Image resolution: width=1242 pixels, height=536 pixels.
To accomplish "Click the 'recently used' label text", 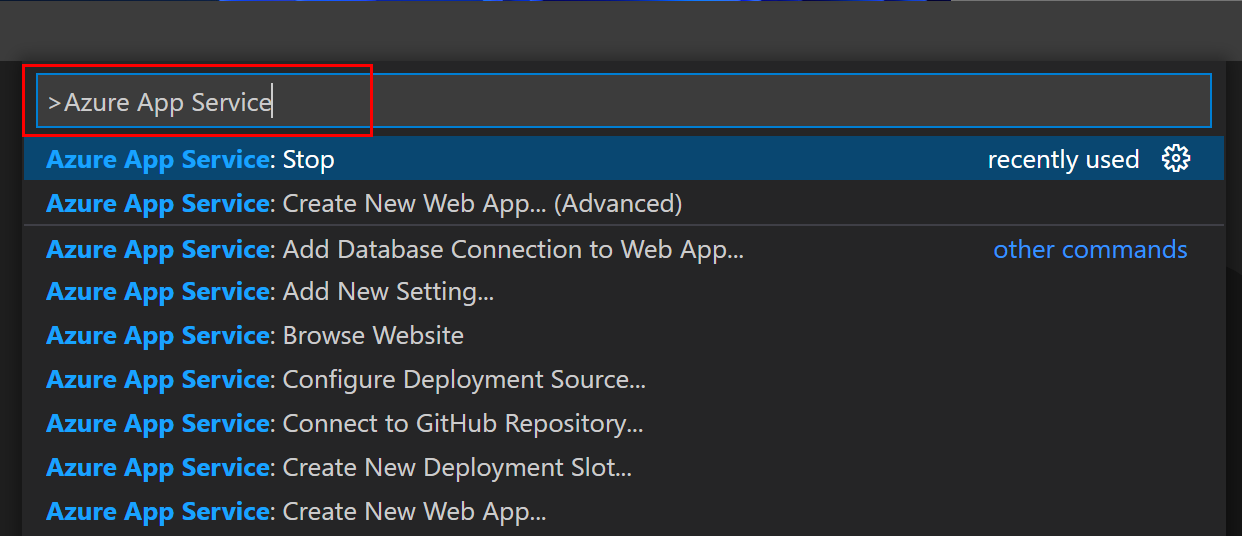I will 1063,160.
